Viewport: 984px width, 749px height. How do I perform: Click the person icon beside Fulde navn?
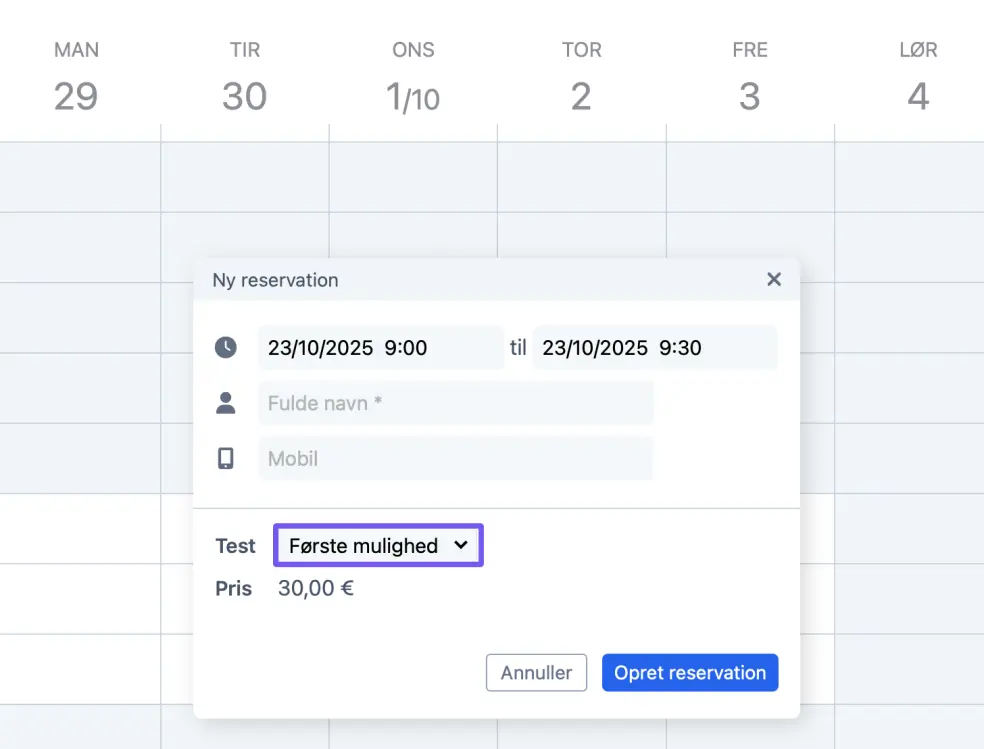pyautogui.click(x=226, y=403)
